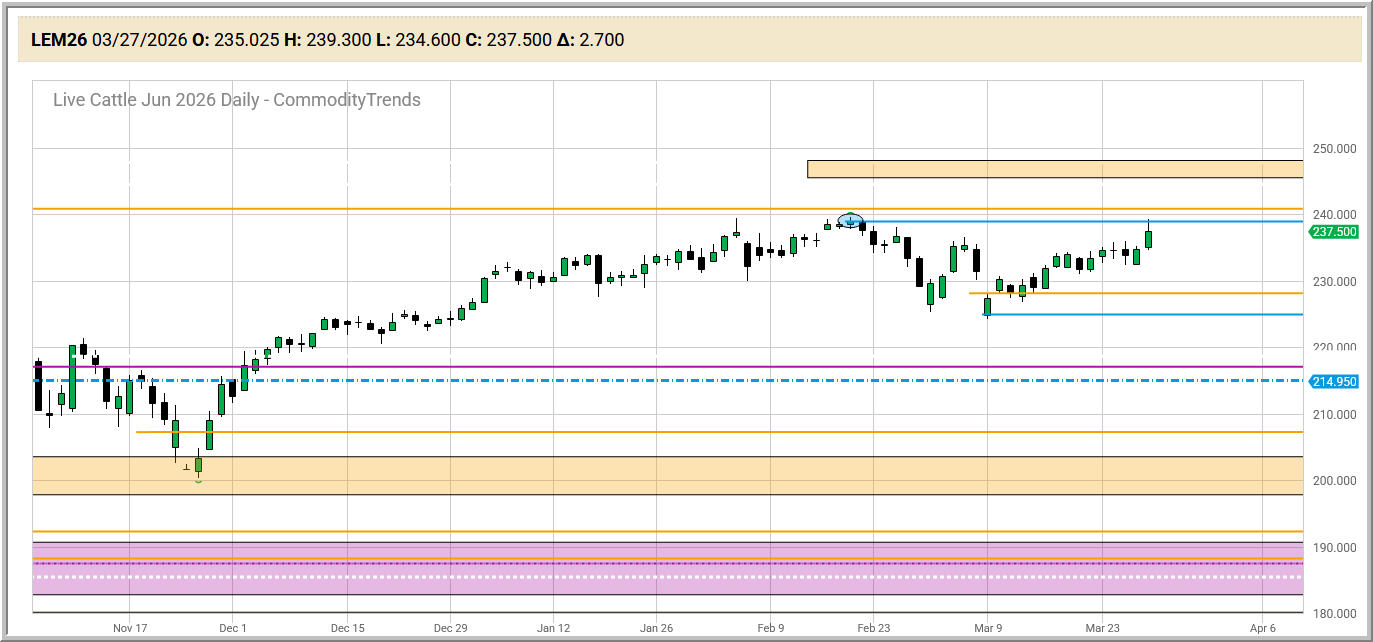
Task: Click the Dec 15 date label on time axis
Action: (x=346, y=628)
